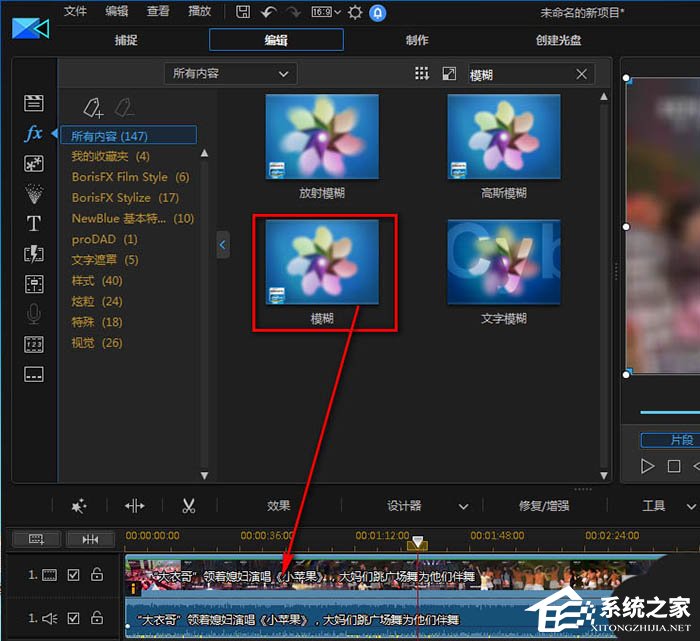Viewport: 700px width, 641px height.
Task: Add a new tag icon
Action: pyautogui.click(x=93, y=108)
